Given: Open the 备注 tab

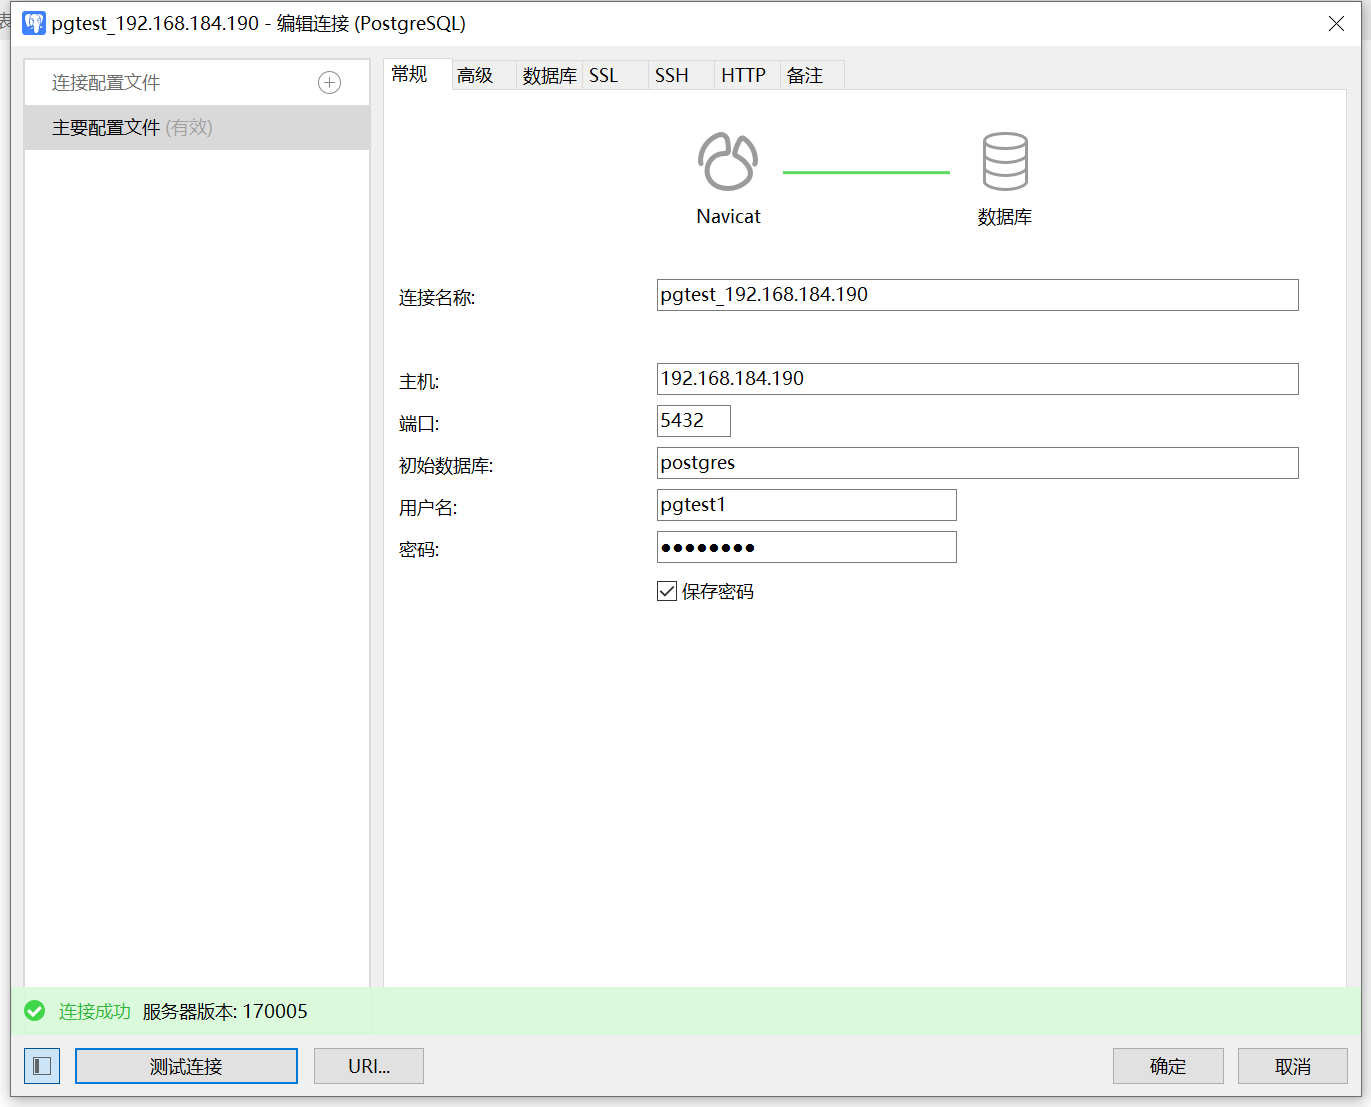Looking at the screenshot, I should pos(812,75).
